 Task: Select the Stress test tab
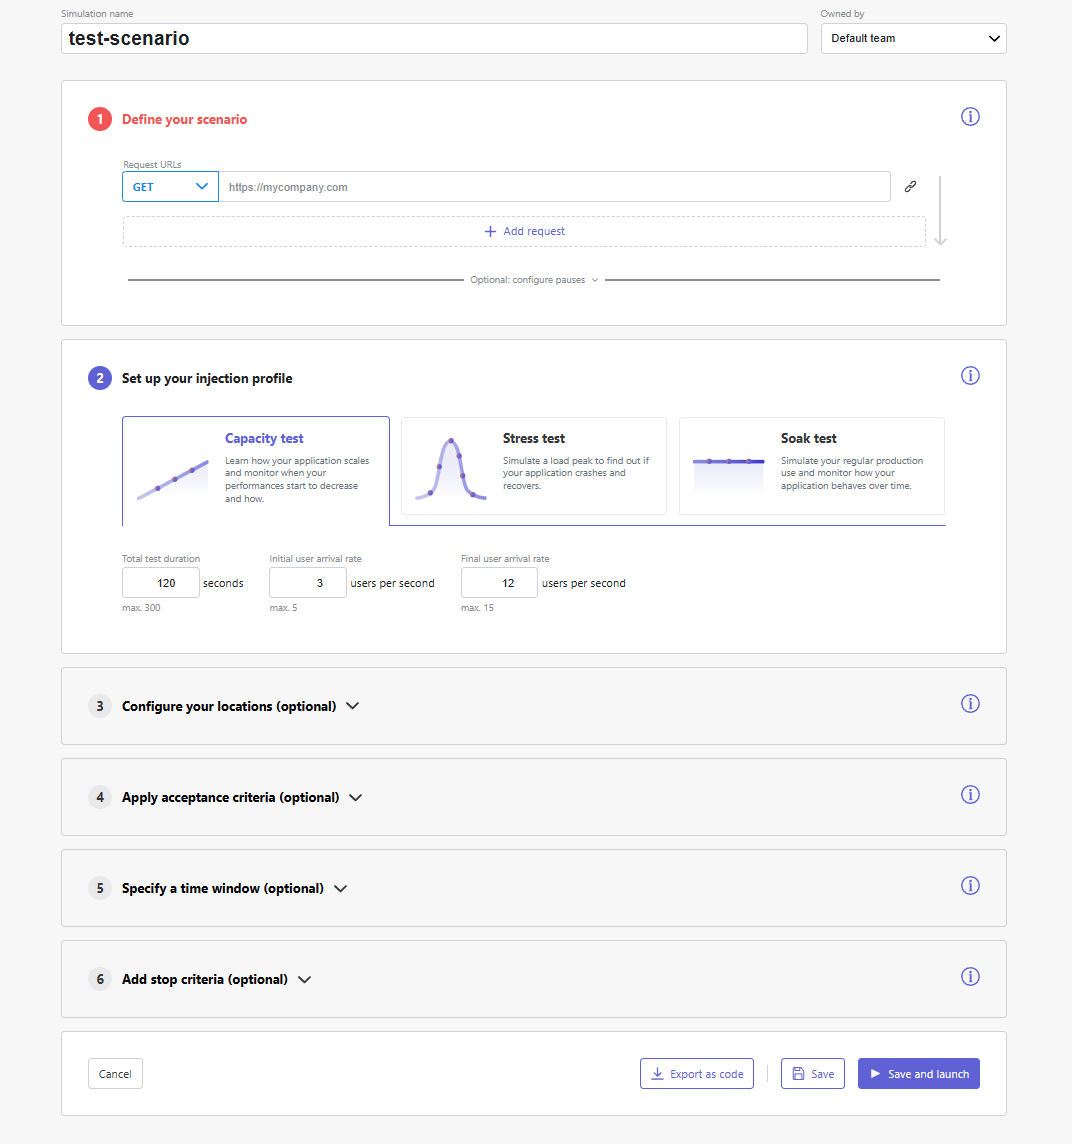pyautogui.click(x=533, y=466)
